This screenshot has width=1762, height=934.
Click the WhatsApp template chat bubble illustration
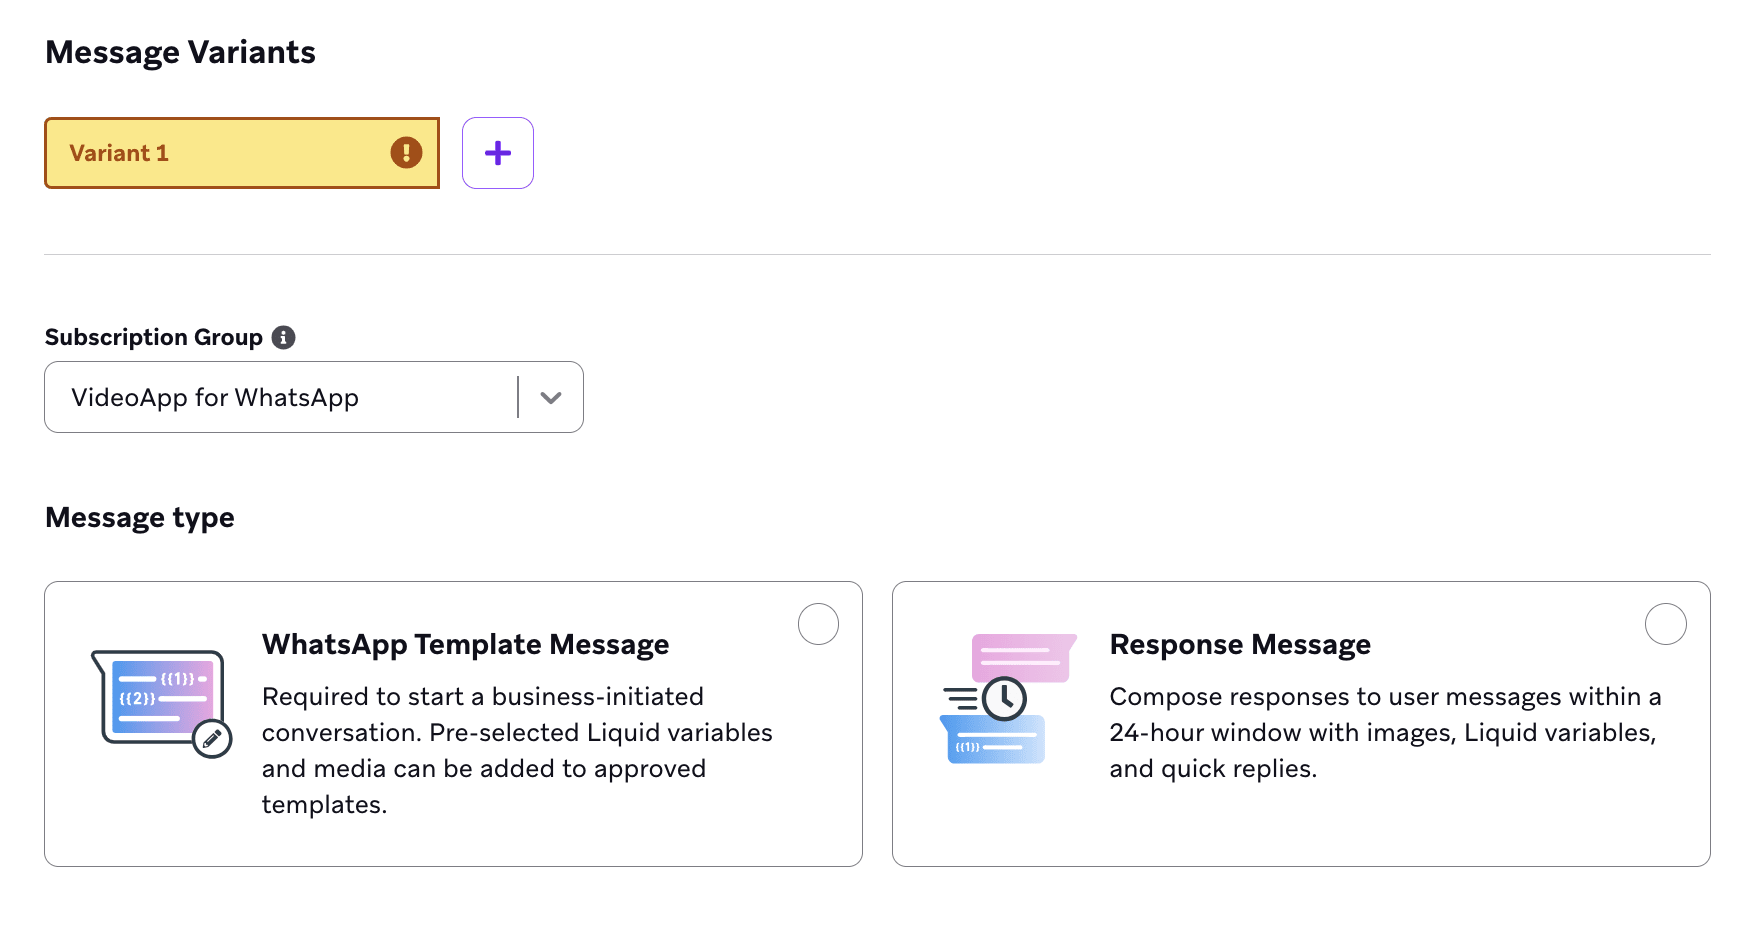(x=157, y=696)
